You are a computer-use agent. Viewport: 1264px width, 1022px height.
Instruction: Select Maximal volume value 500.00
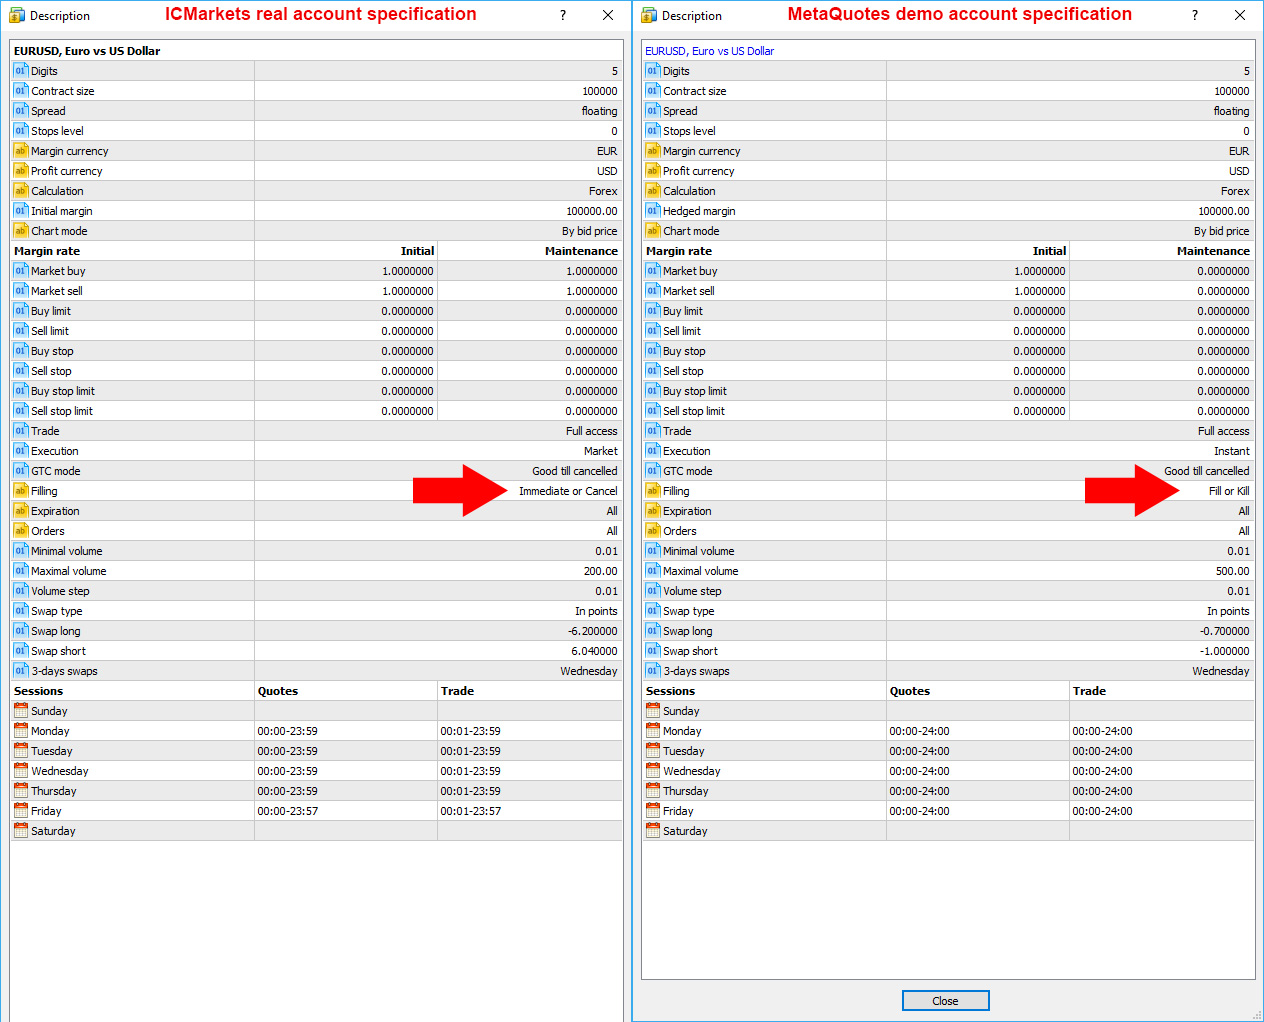pos(1233,571)
